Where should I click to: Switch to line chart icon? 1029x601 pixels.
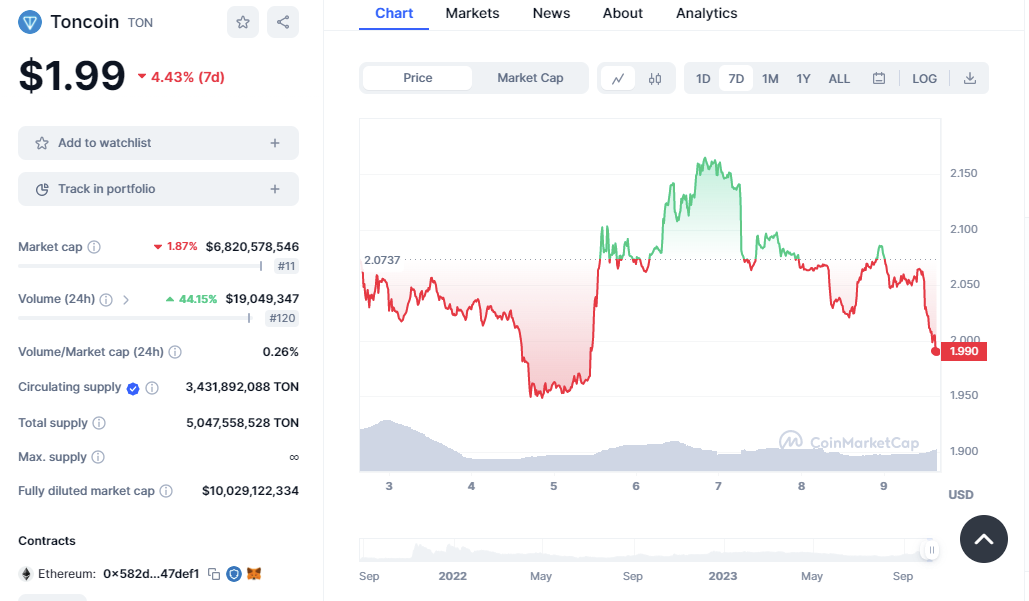tap(618, 79)
